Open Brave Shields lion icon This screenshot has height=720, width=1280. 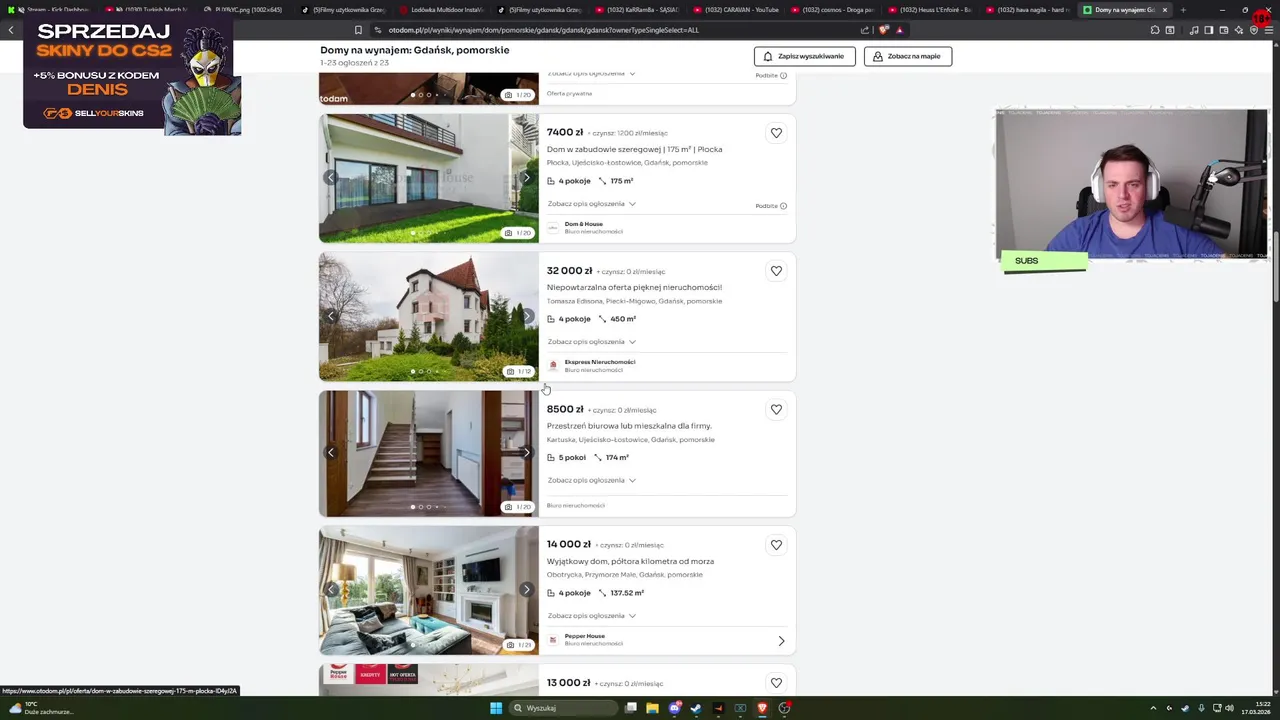coord(883,30)
